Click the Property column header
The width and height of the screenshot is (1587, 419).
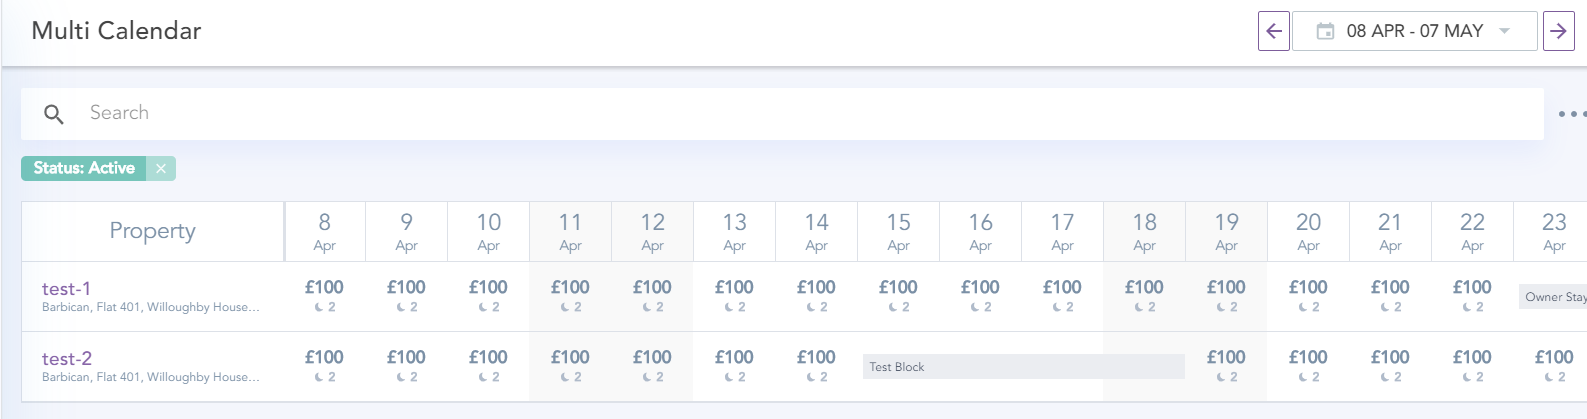pyautogui.click(x=152, y=232)
